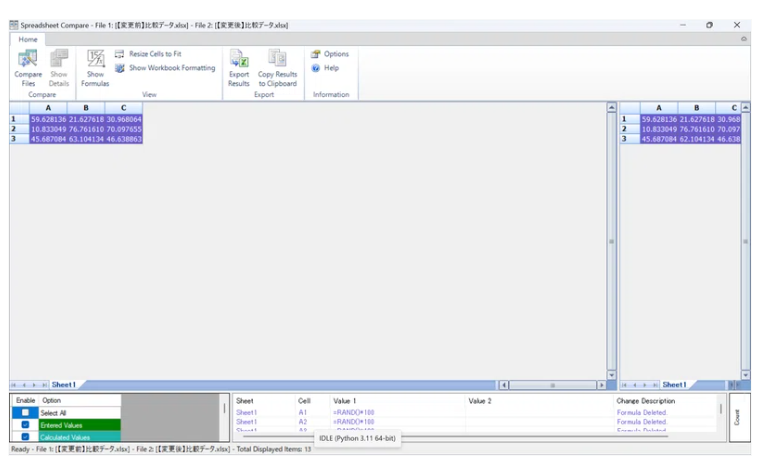Image resolution: width=767 pixels, height=458 pixels.
Task: Click cell 59.628136 in left pane
Action: click(x=48, y=119)
